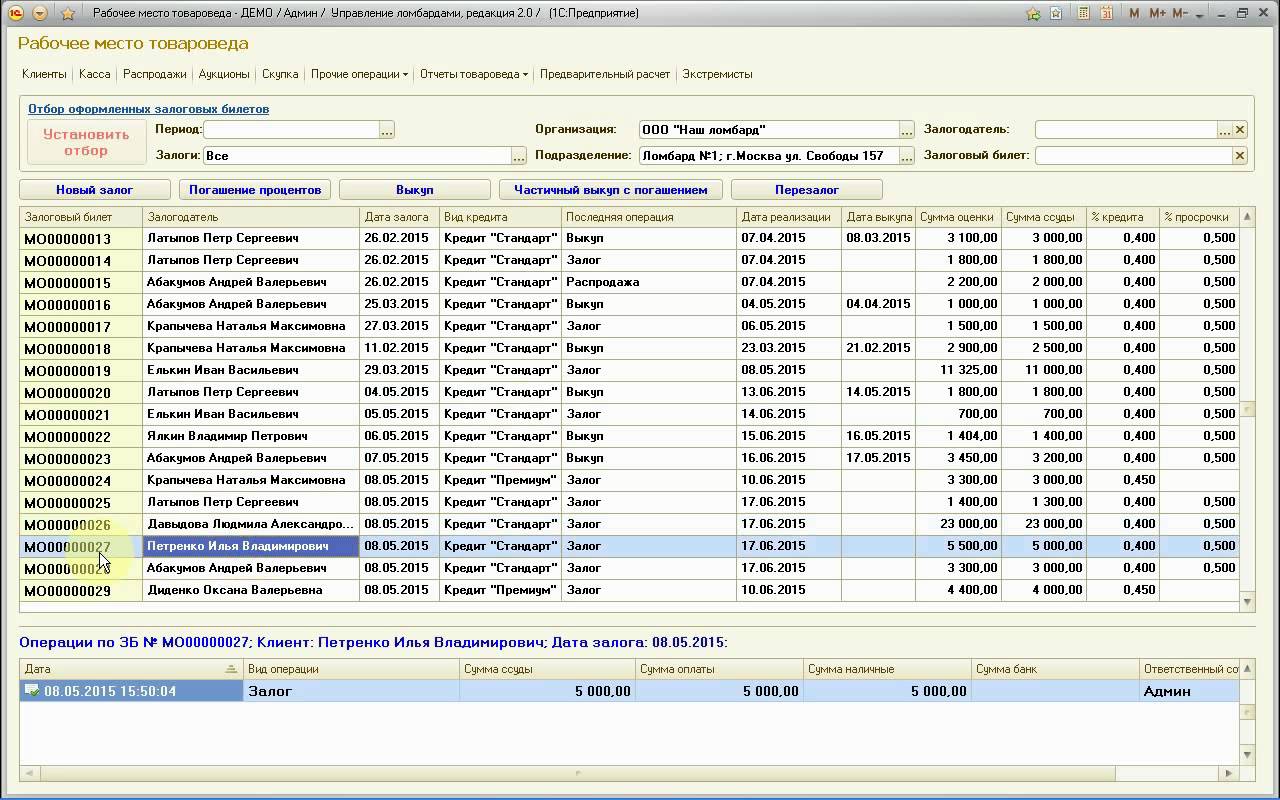Click into the Период input field
The image size is (1280, 800).
tap(291, 129)
